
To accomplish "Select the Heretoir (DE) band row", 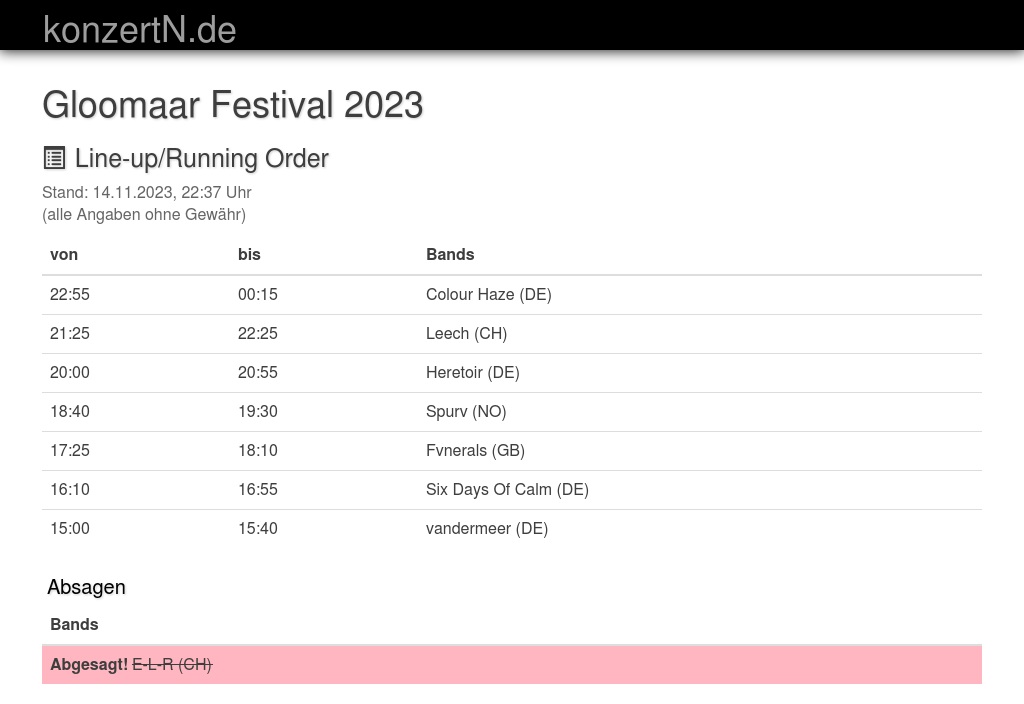I will pyautogui.click(x=512, y=373).
